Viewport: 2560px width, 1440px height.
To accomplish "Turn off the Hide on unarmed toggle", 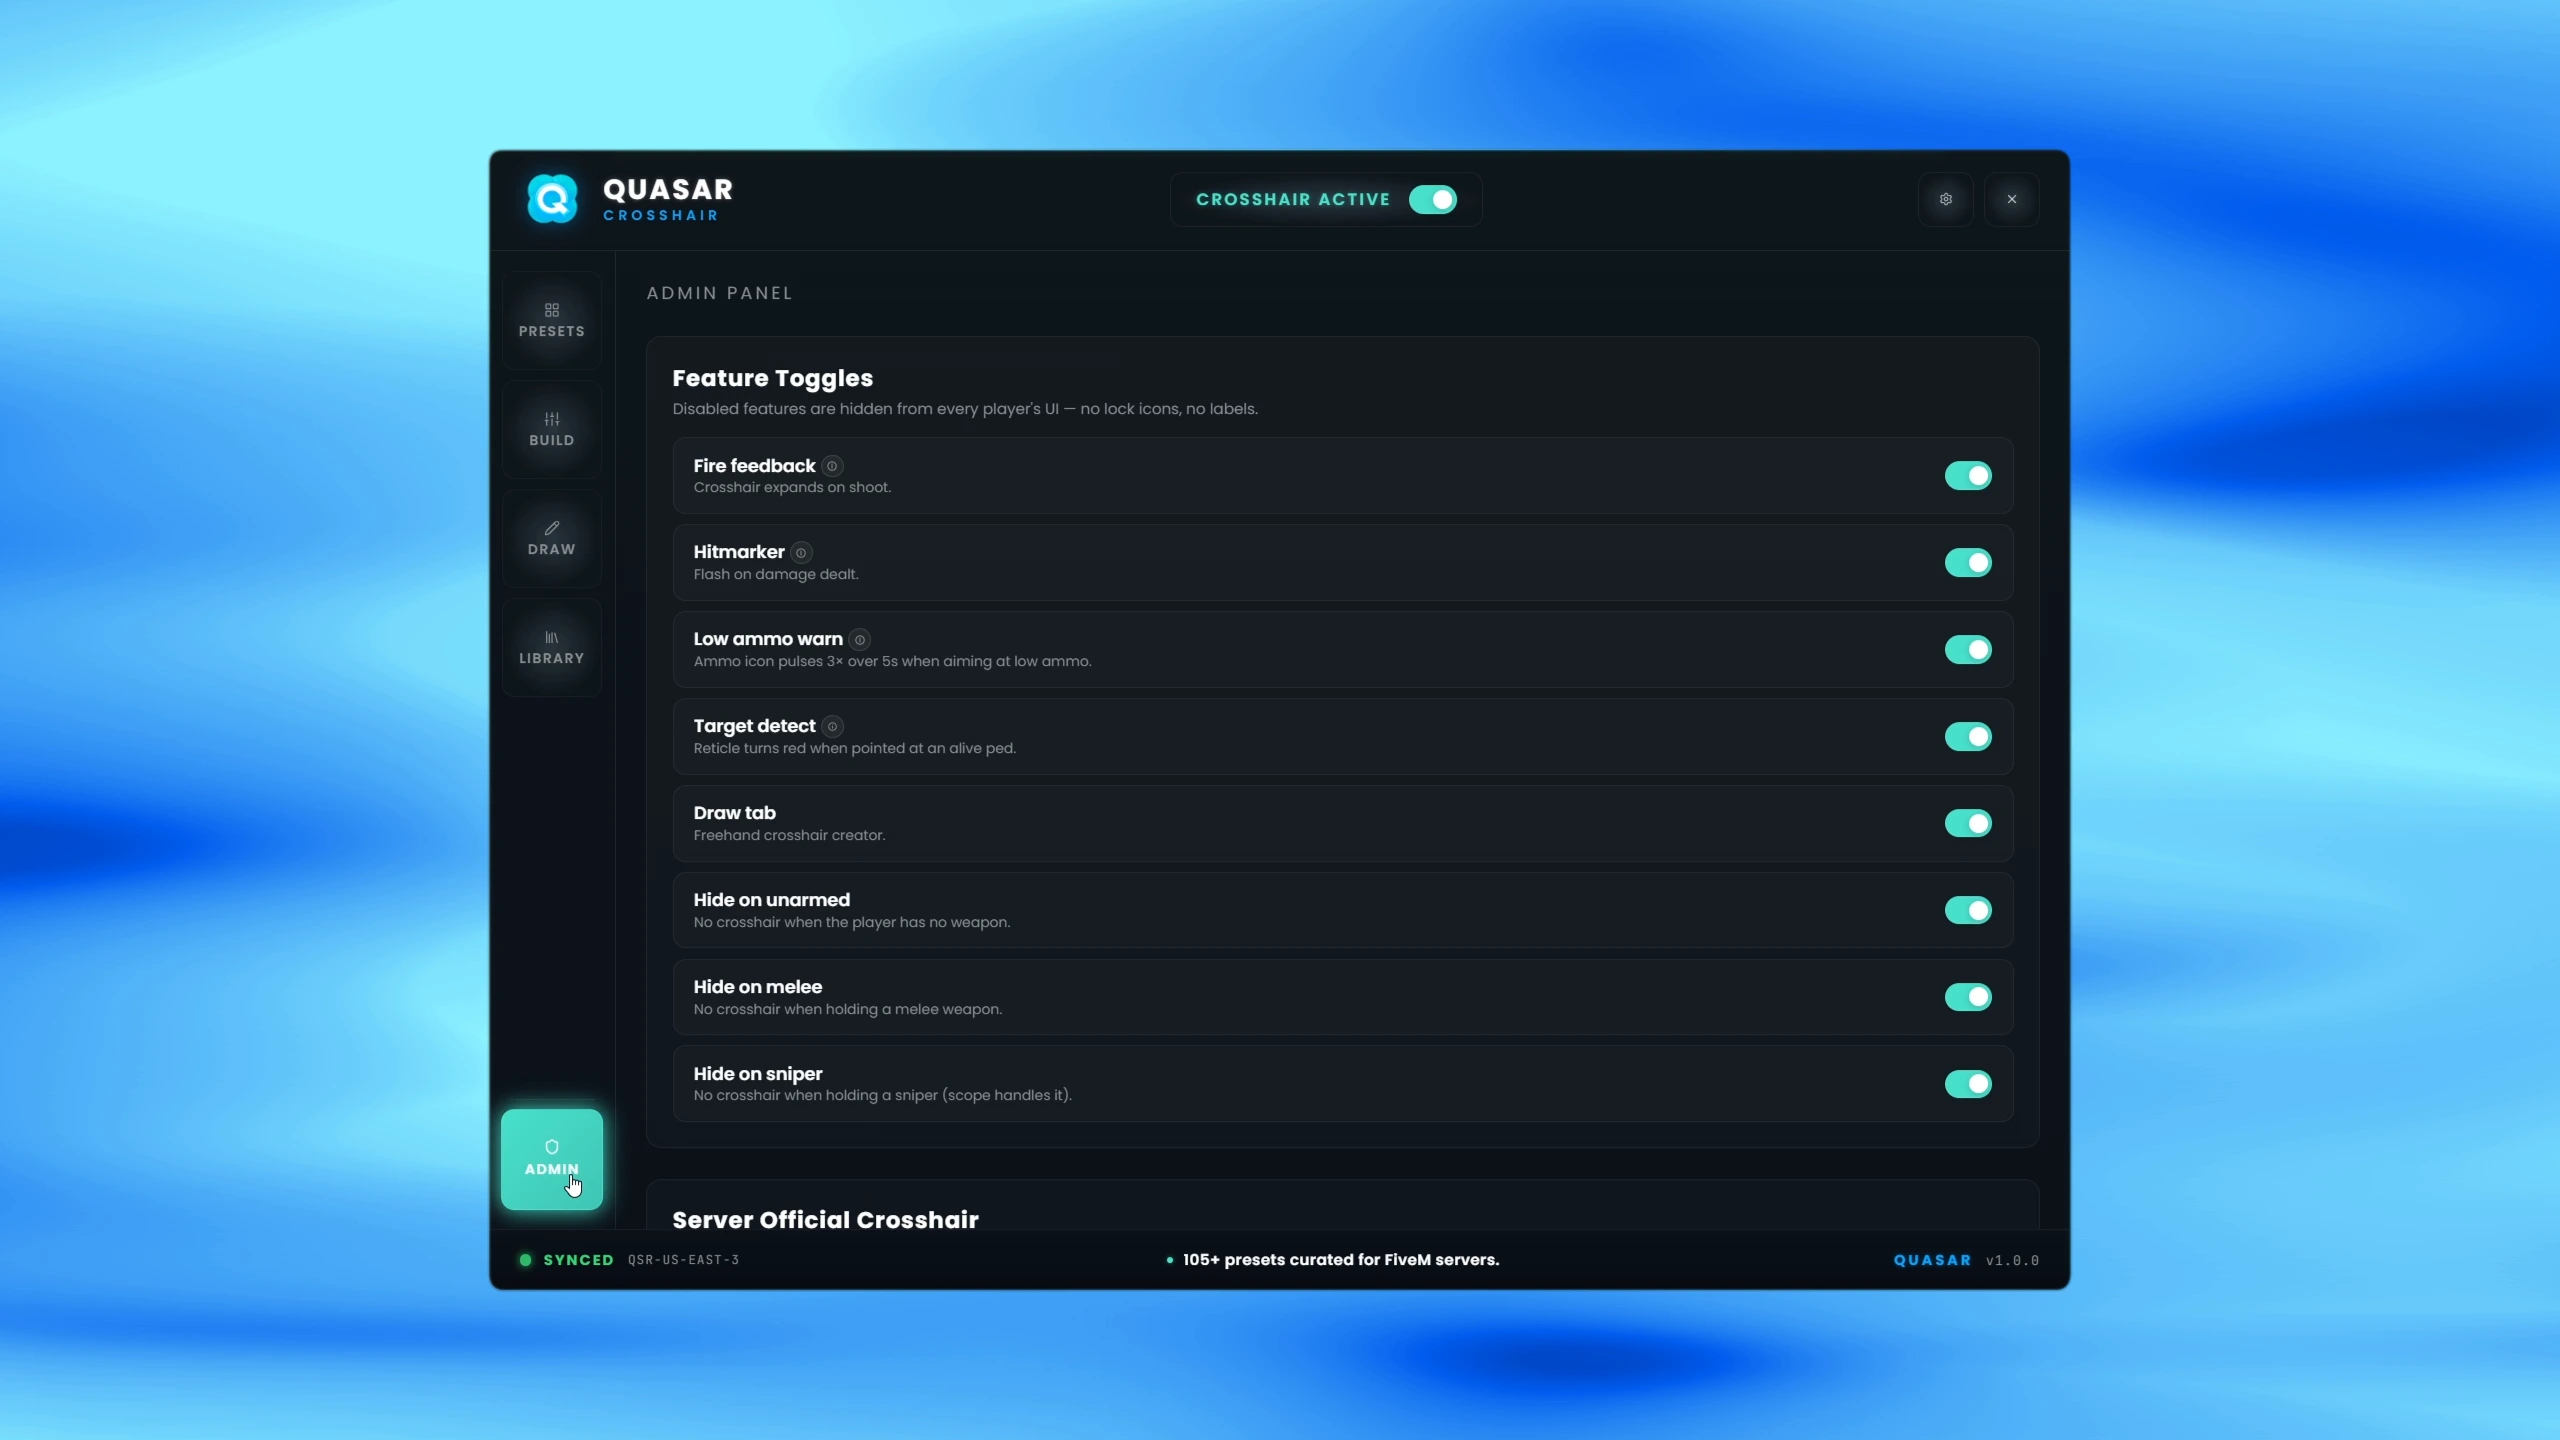I will click(x=1968, y=911).
